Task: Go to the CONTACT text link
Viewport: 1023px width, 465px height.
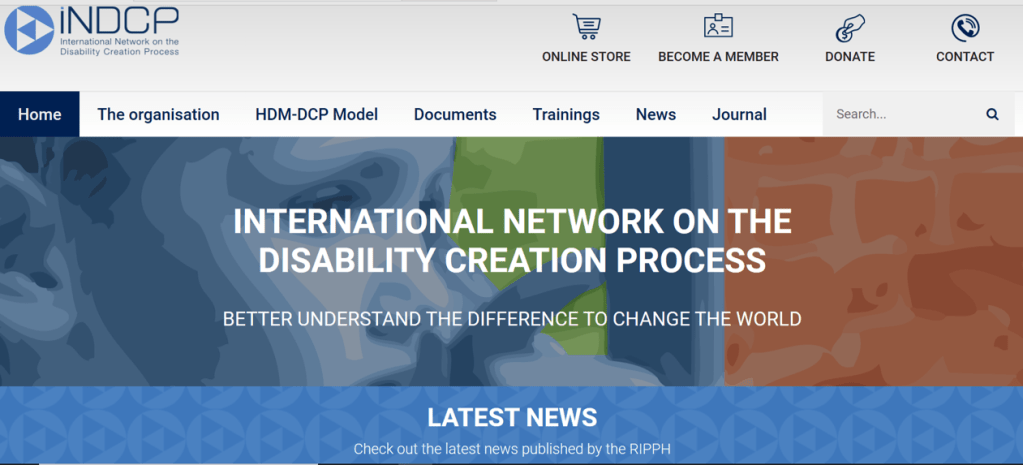Action: (965, 57)
